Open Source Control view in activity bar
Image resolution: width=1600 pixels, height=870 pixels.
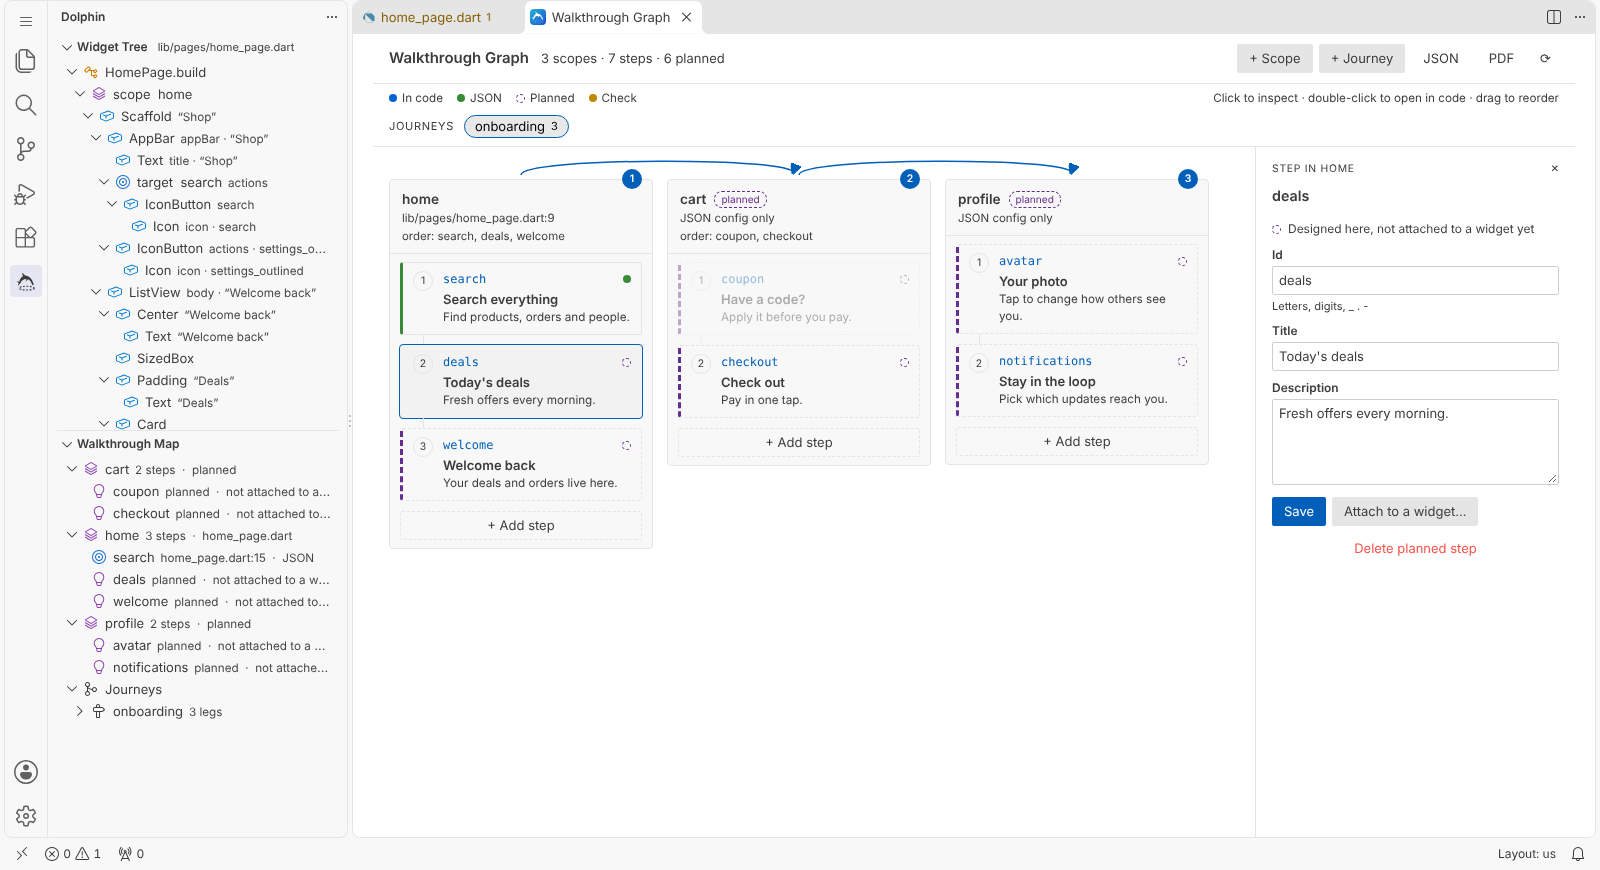[26, 149]
